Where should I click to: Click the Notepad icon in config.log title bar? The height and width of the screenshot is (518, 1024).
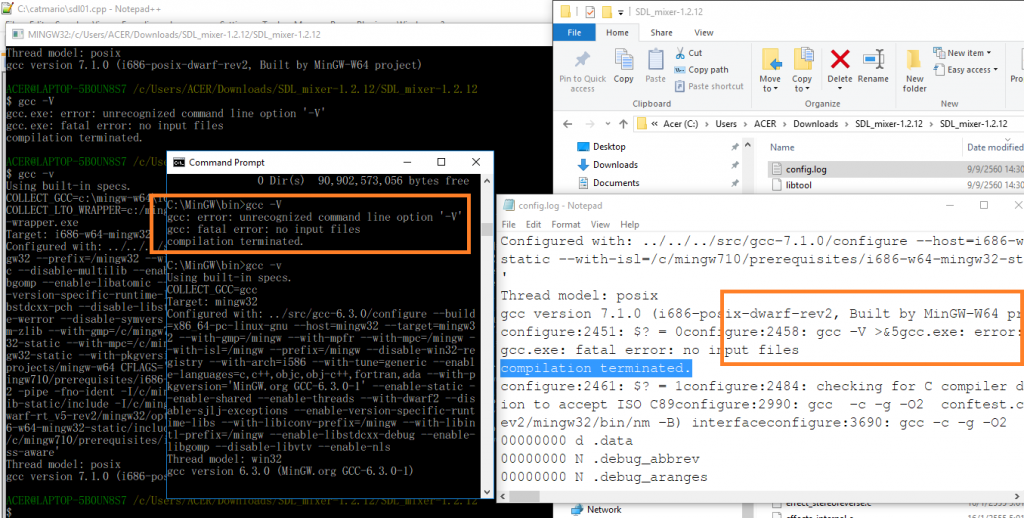(509, 205)
